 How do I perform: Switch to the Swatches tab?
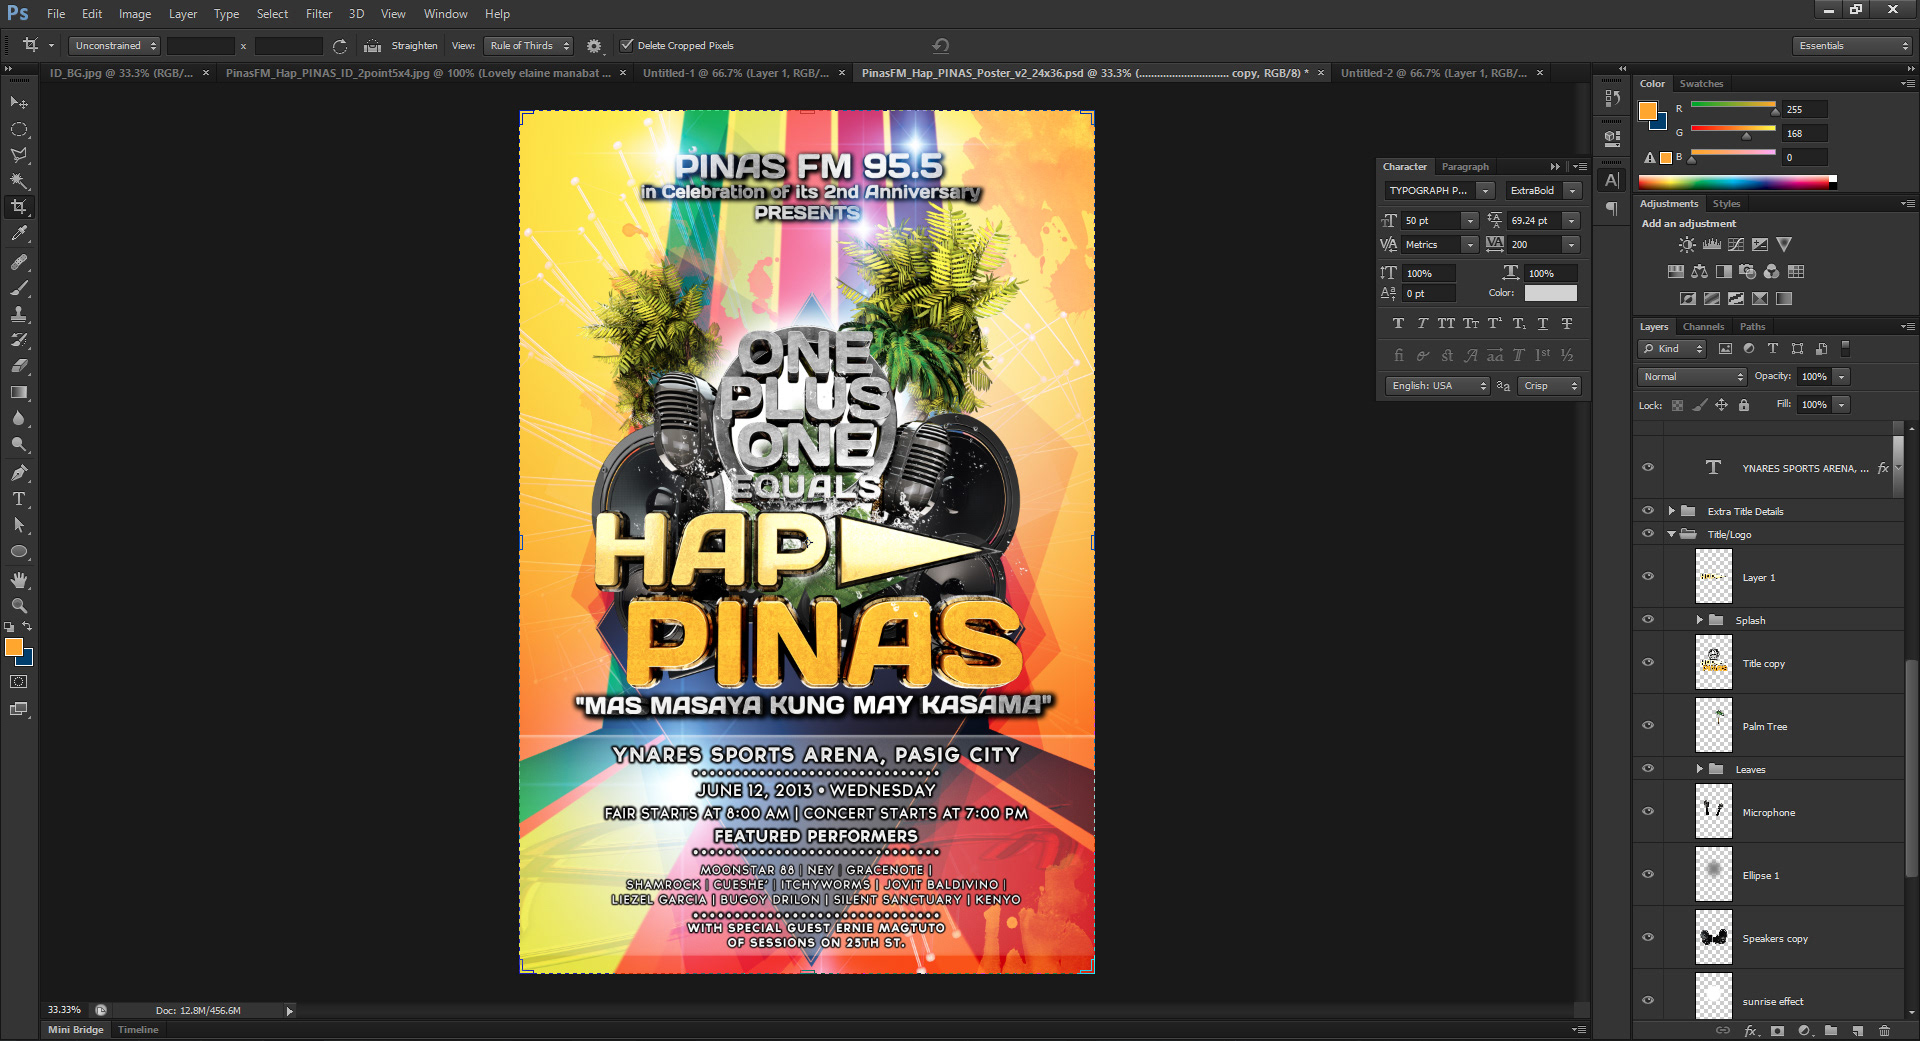1701,84
